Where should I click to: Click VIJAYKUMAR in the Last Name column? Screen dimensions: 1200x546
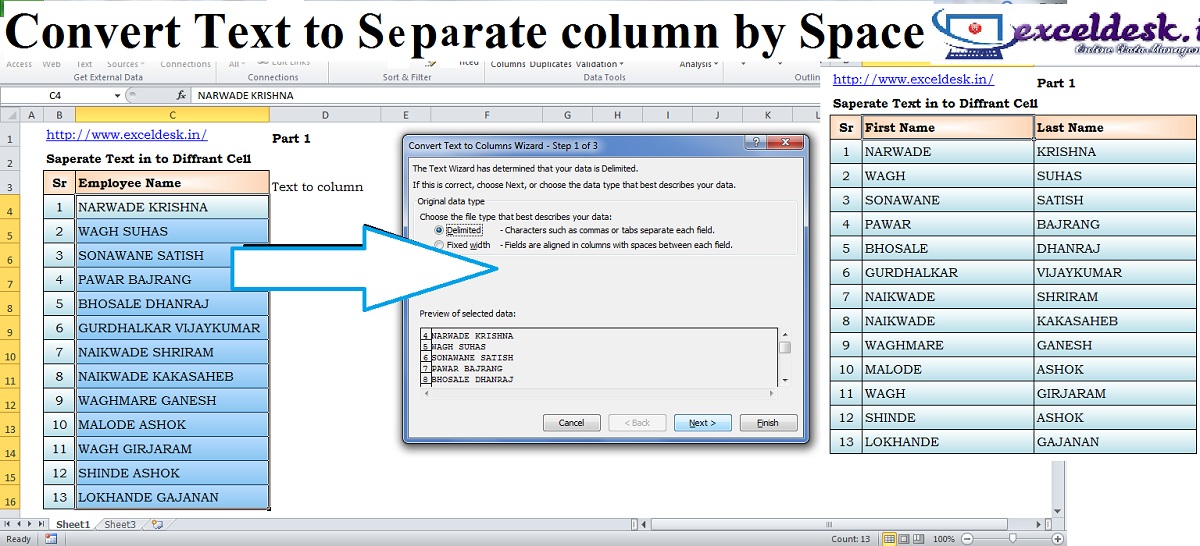(1115, 272)
